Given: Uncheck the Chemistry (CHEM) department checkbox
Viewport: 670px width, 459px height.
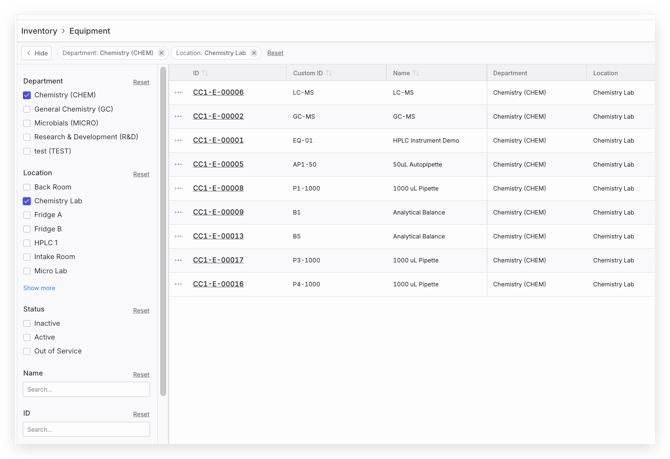Looking at the screenshot, I should pyautogui.click(x=27, y=95).
